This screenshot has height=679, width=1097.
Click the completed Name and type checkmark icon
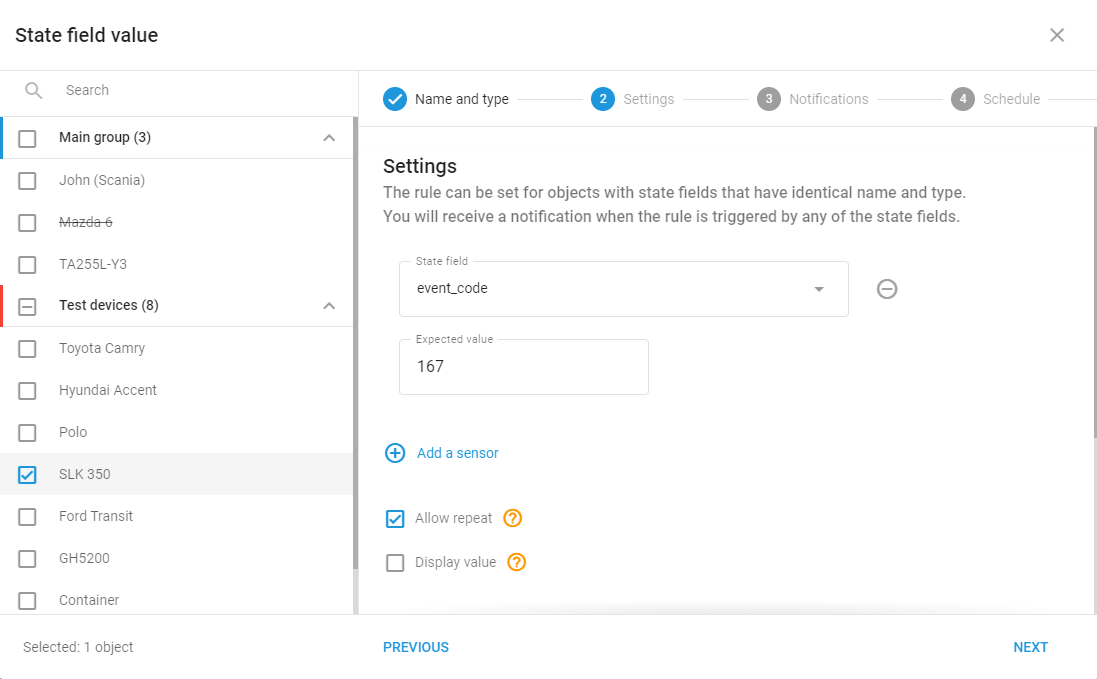(395, 99)
